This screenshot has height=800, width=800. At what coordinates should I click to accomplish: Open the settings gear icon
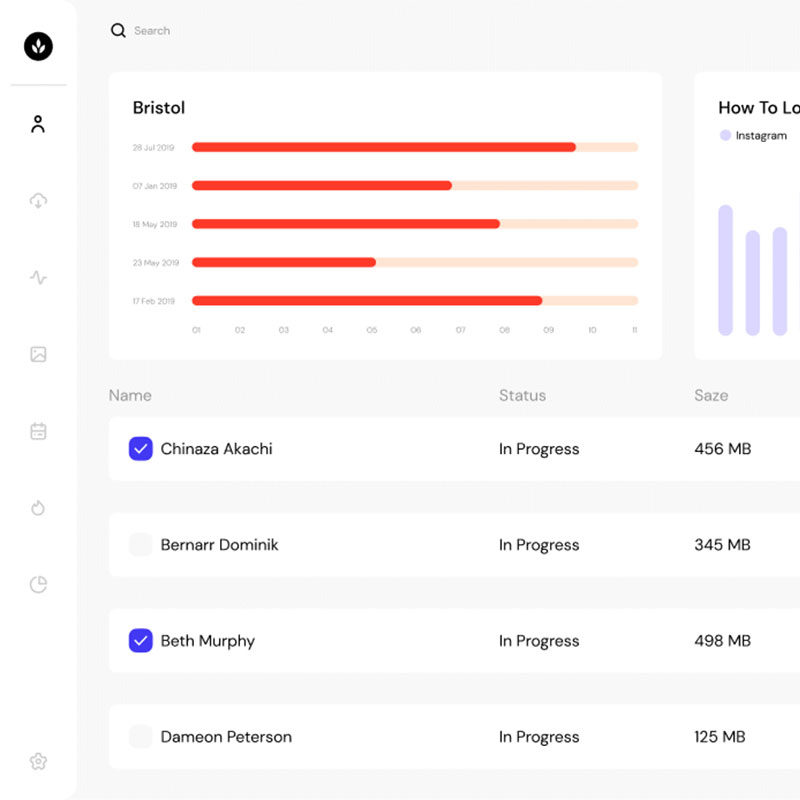pos(38,762)
